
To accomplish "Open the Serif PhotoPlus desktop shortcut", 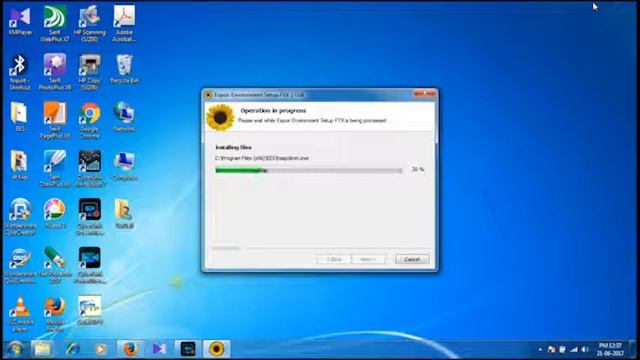I will pos(55,72).
